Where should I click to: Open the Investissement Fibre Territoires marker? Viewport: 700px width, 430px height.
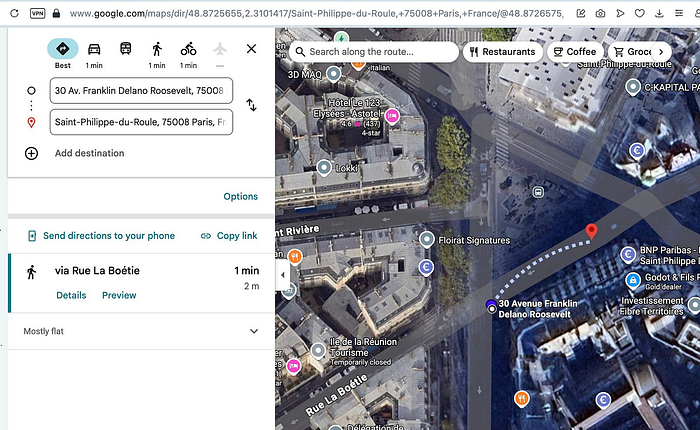[695, 305]
